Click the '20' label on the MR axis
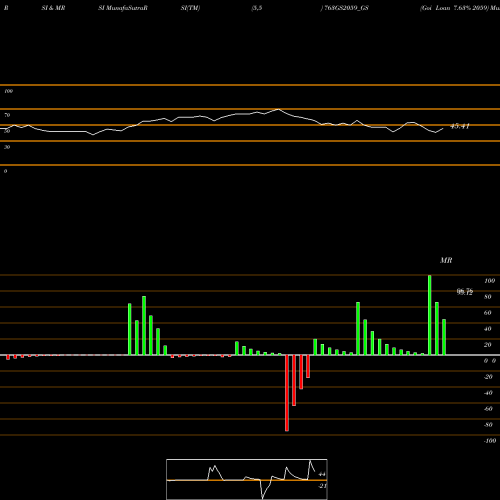This screenshot has width=500, height=500. [x=488, y=345]
